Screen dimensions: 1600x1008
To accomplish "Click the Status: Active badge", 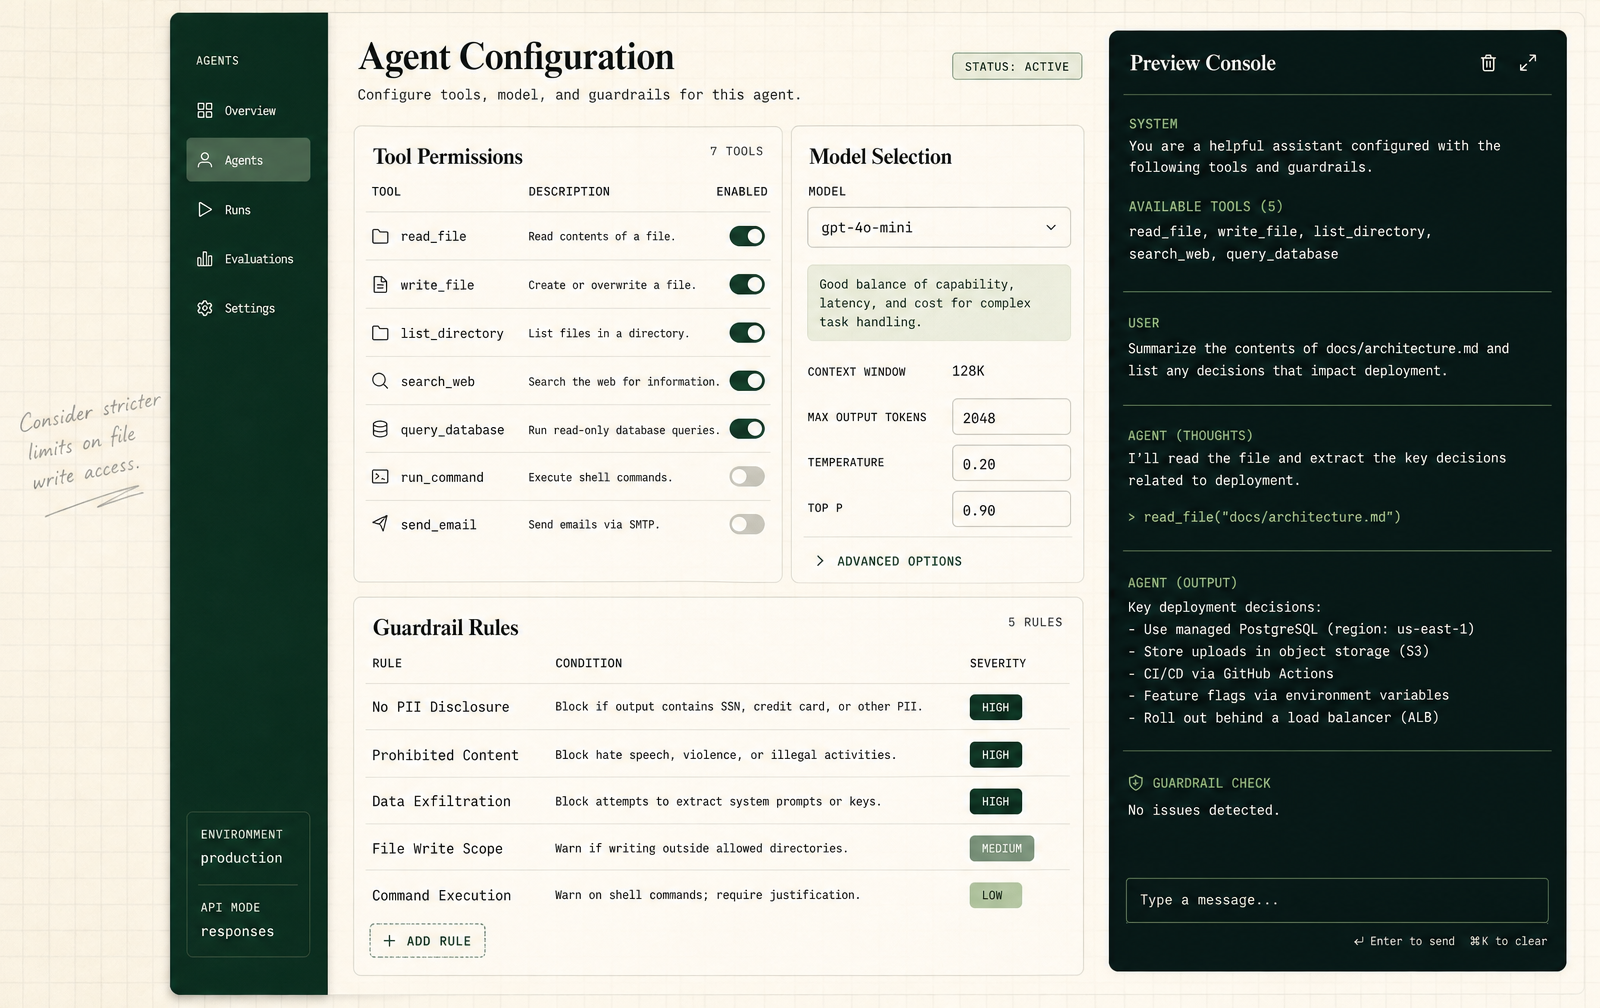I will (1017, 66).
